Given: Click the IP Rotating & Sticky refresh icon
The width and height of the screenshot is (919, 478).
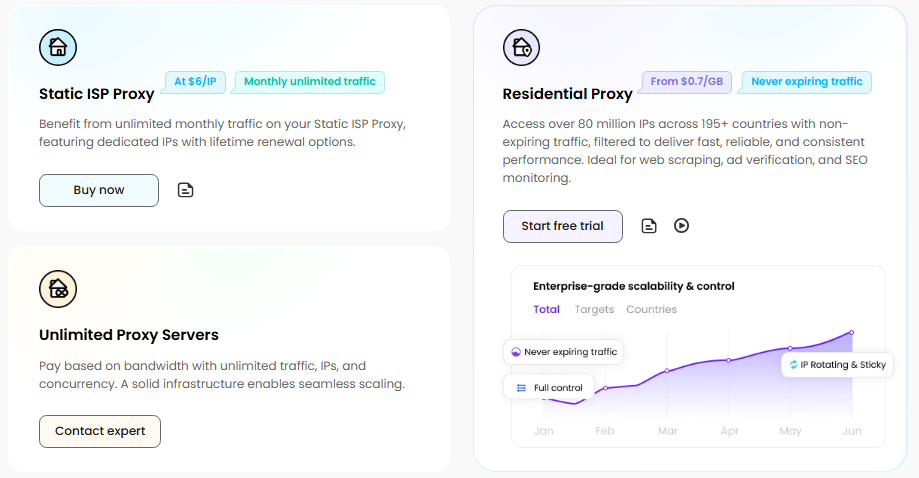Looking at the screenshot, I should click(x=794, y=365).
